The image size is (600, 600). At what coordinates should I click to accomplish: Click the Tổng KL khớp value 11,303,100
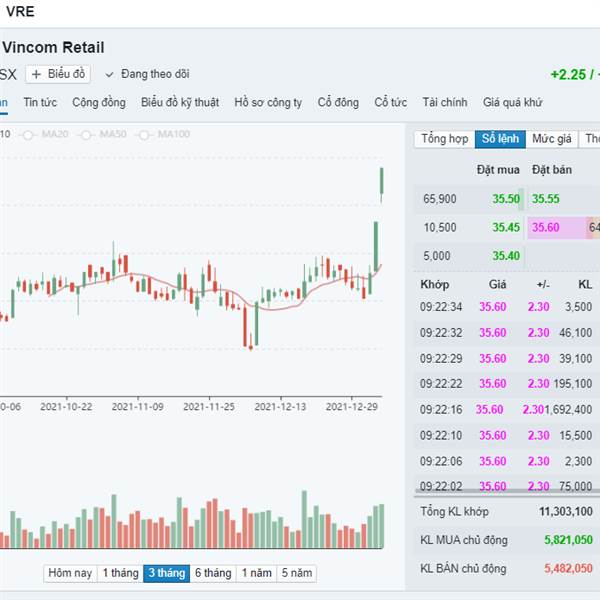[566, 511]
